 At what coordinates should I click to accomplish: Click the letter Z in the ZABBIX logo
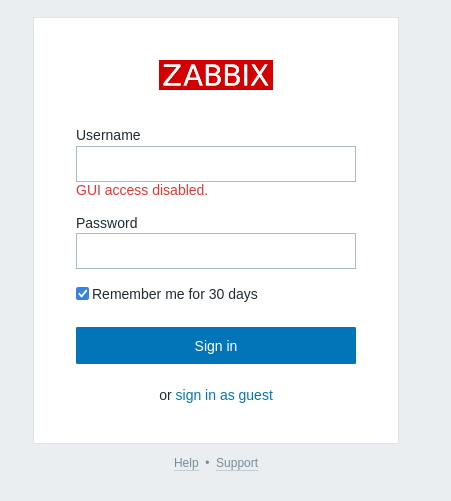click(172, 75)
